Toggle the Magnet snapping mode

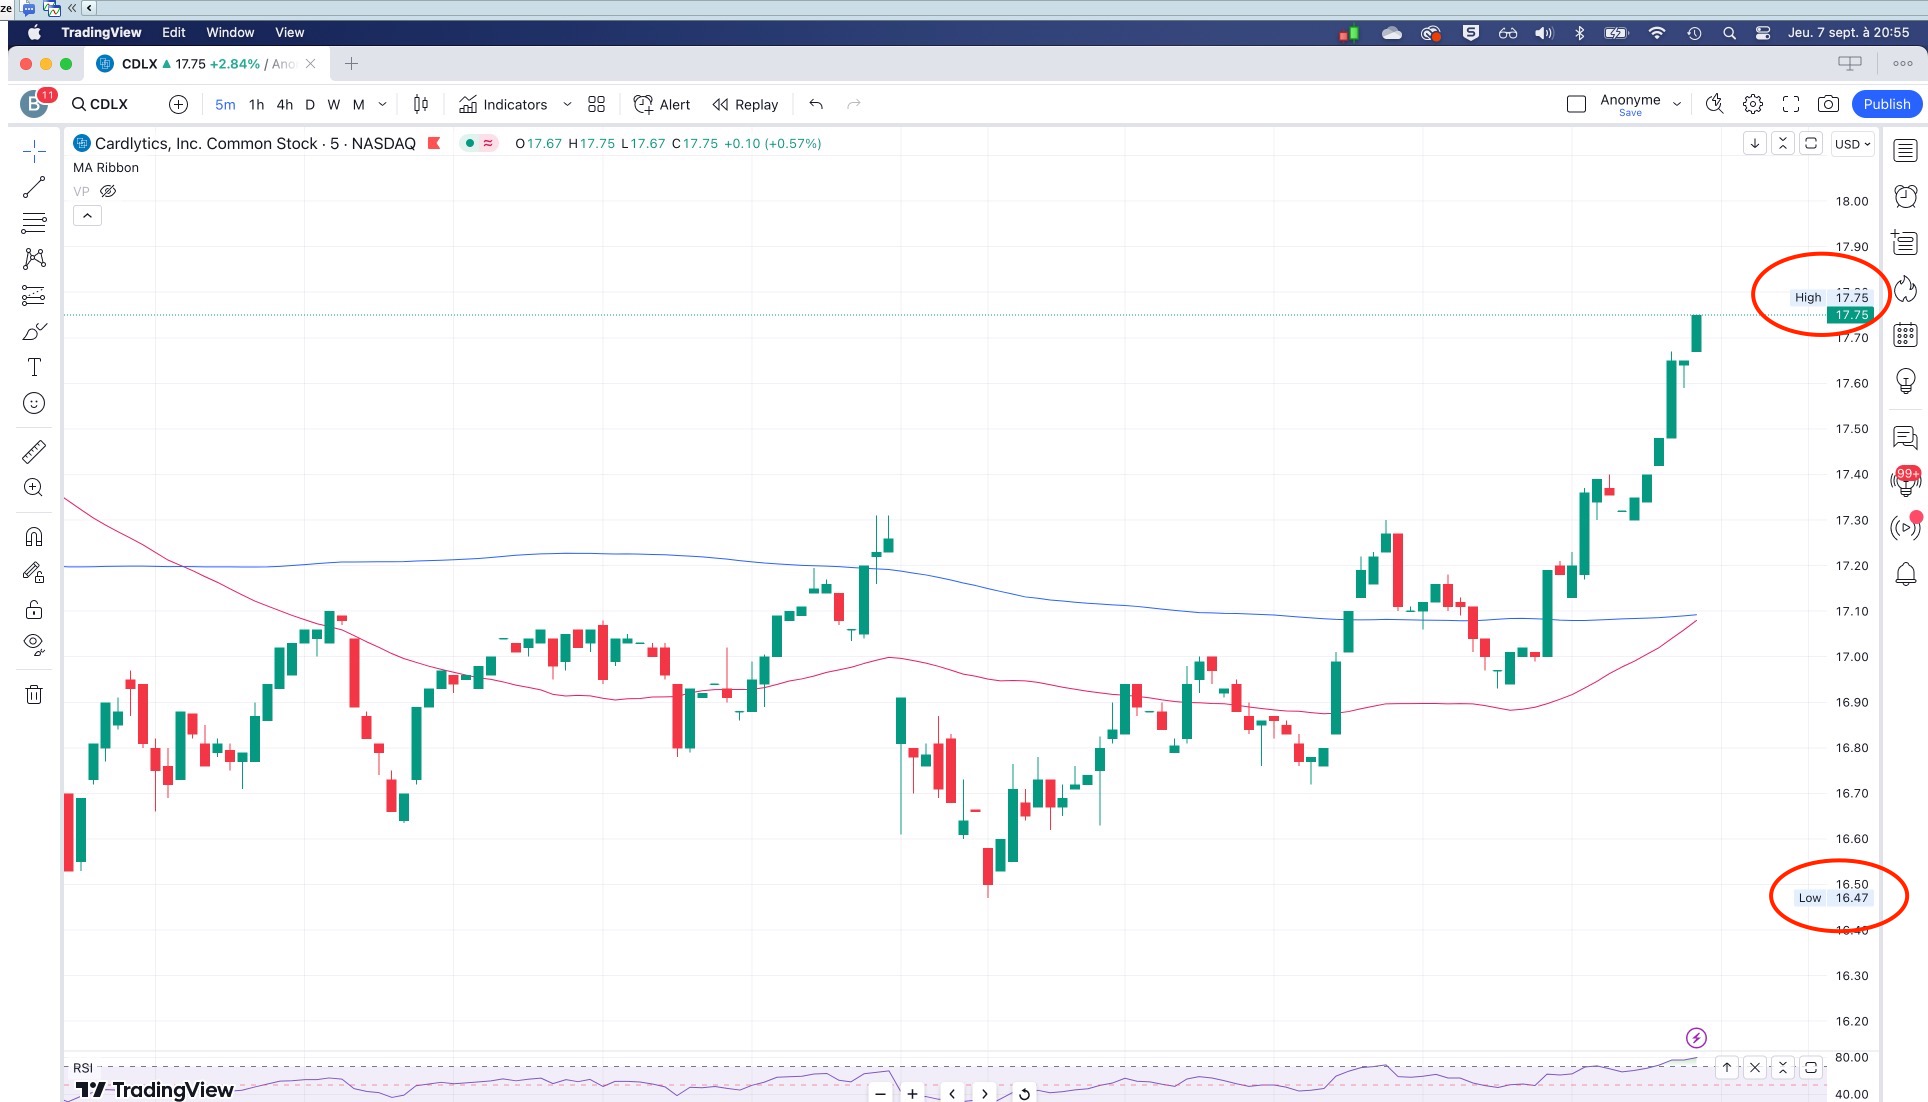[34, 537]
